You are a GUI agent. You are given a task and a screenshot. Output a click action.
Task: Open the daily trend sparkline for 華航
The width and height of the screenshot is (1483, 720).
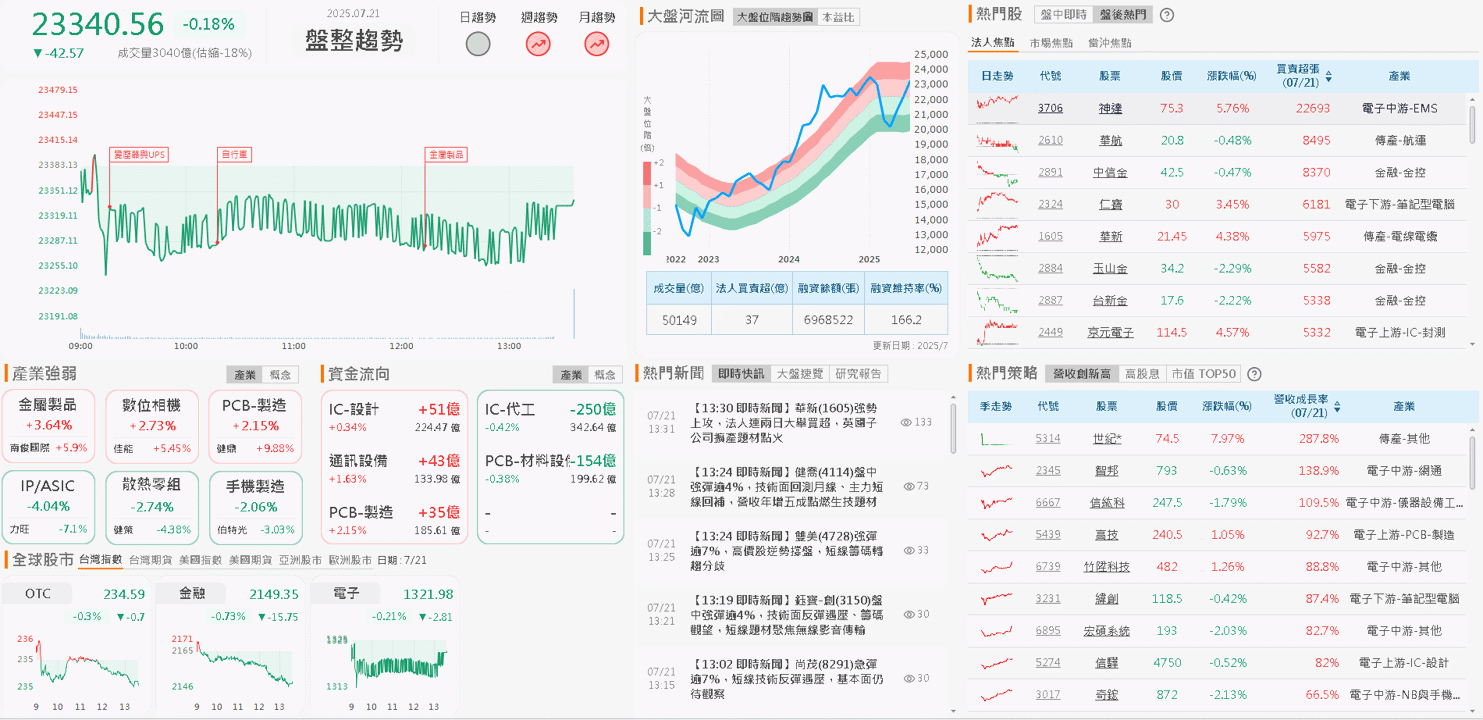pyautogui.click(x=997, y=140)
